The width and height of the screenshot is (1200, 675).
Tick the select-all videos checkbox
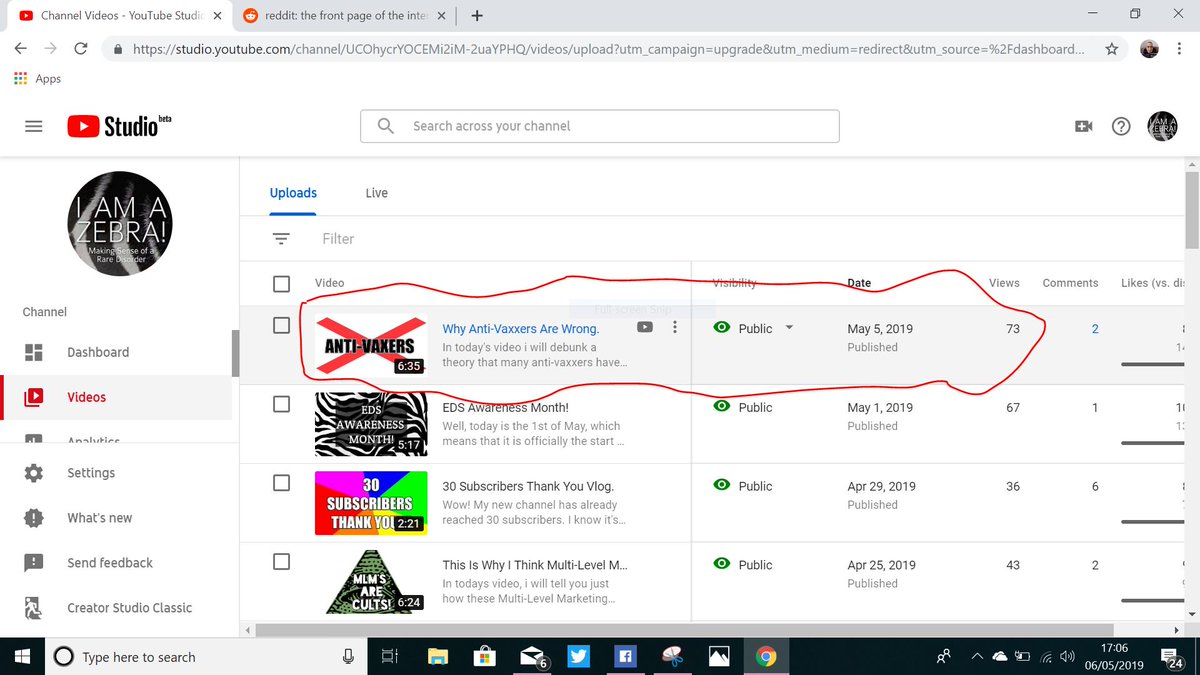[282, 283]
